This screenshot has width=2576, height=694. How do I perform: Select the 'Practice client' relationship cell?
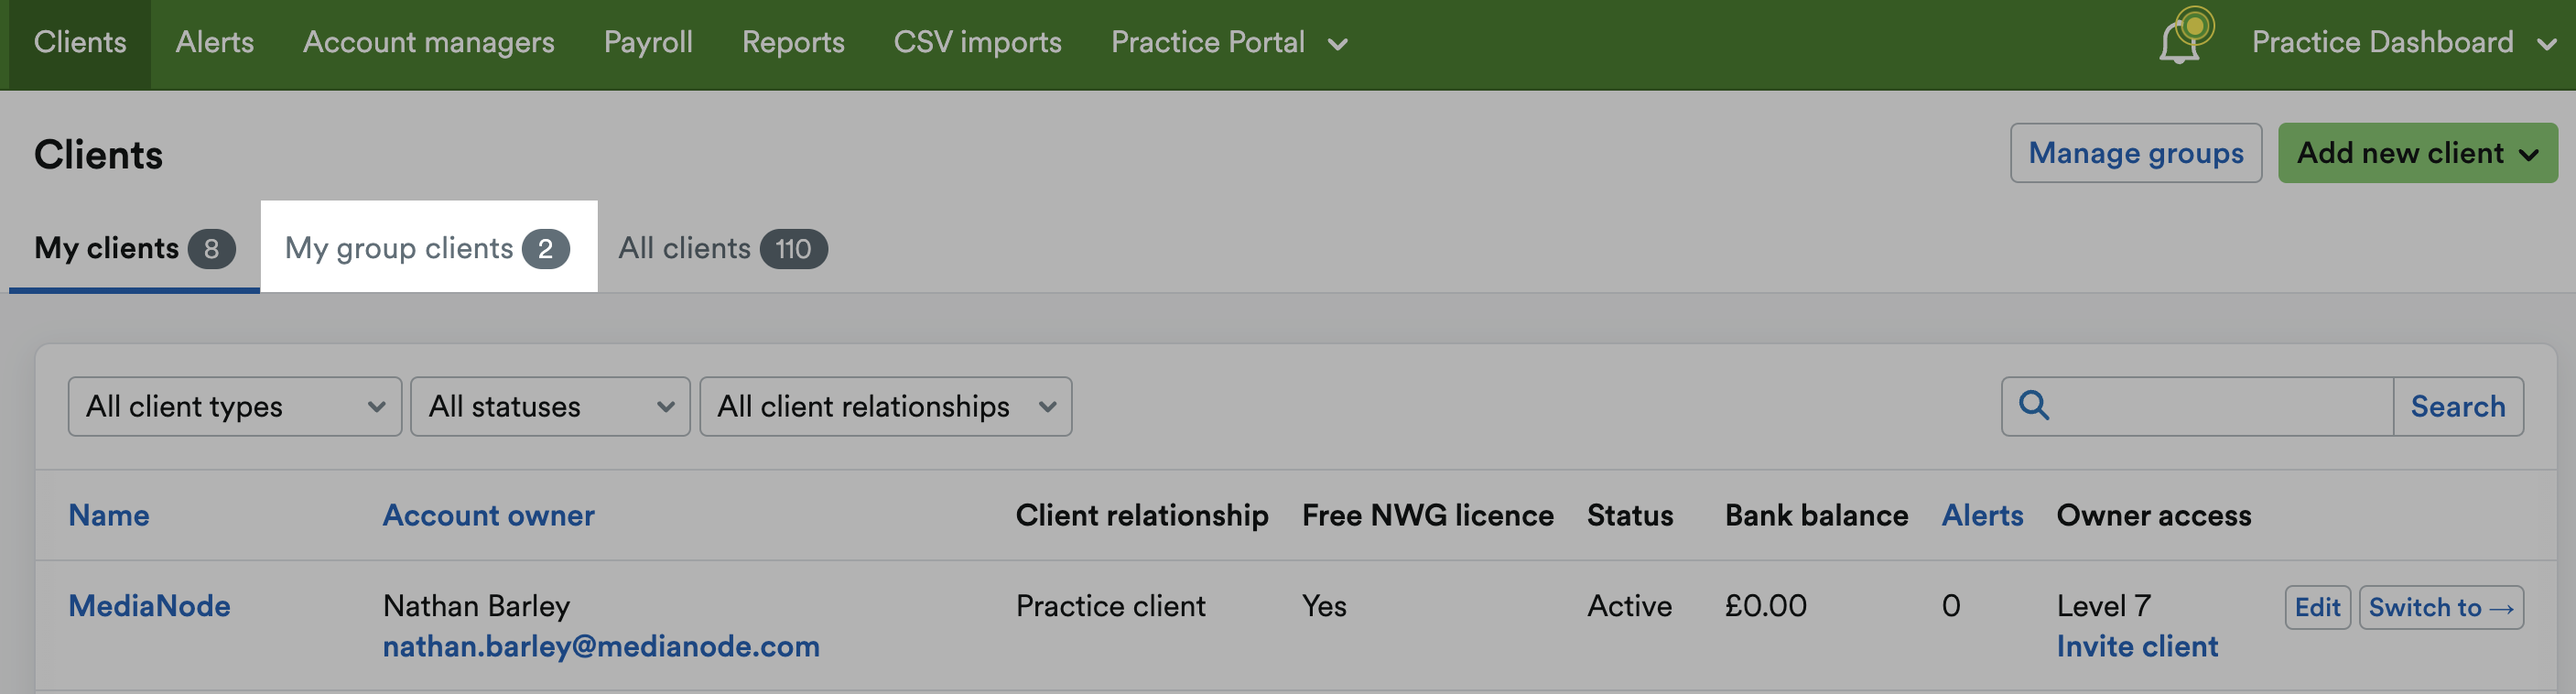point(1110,606)
